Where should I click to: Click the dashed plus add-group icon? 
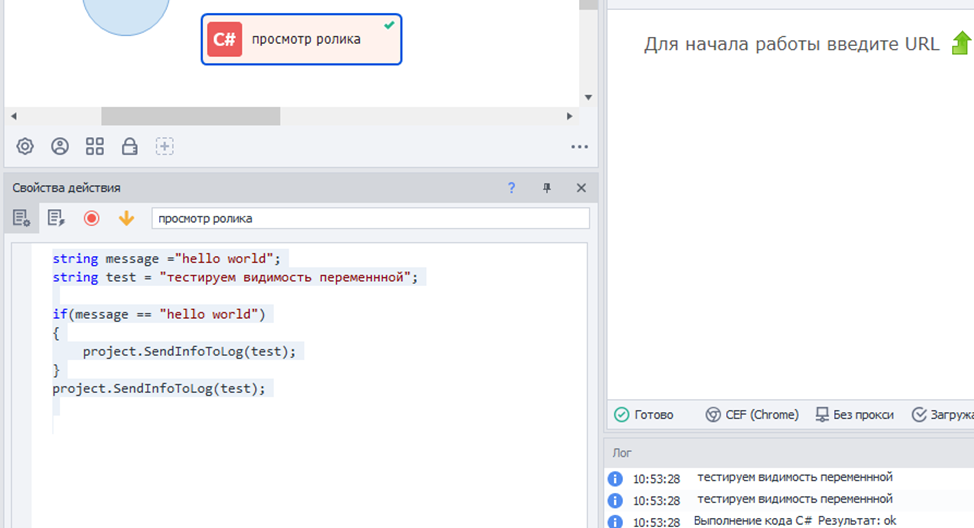point(165,147)
